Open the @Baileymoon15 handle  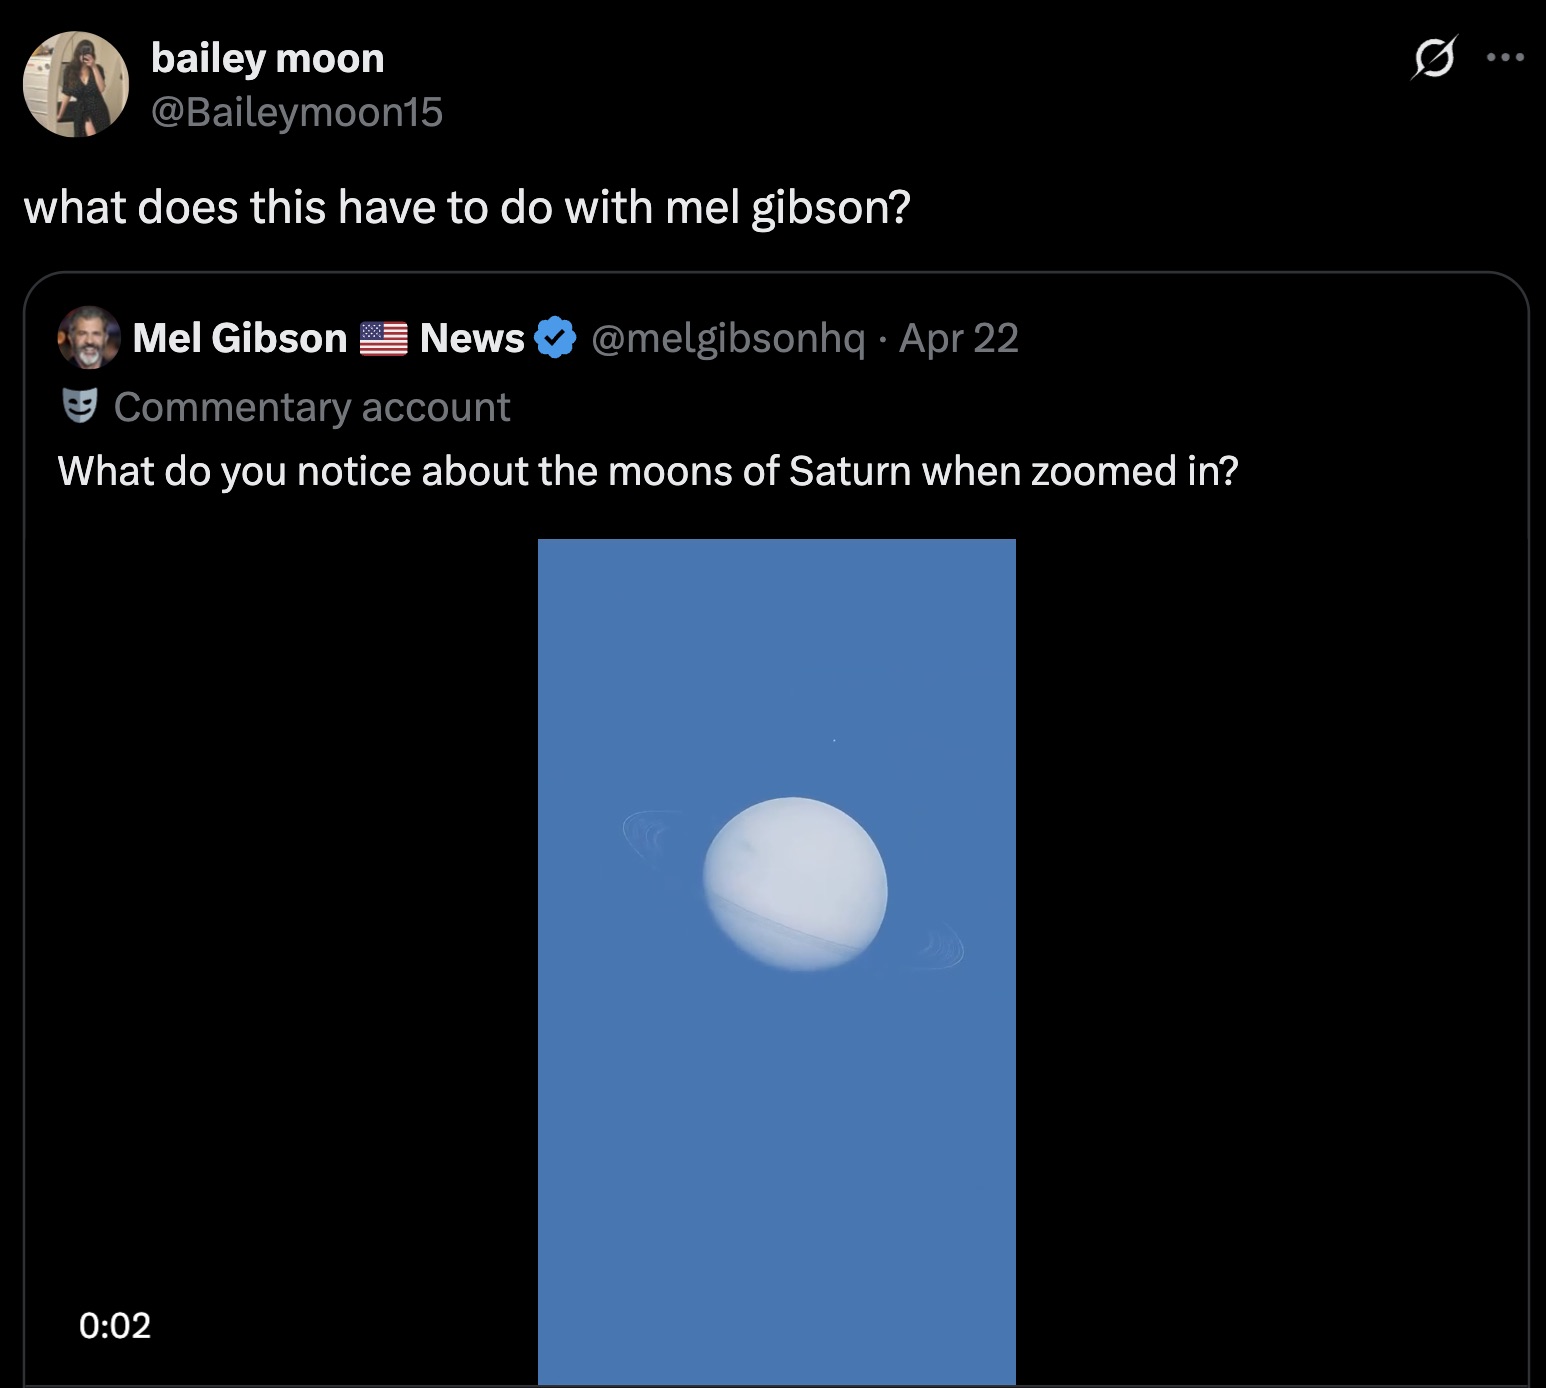[296, 112]
